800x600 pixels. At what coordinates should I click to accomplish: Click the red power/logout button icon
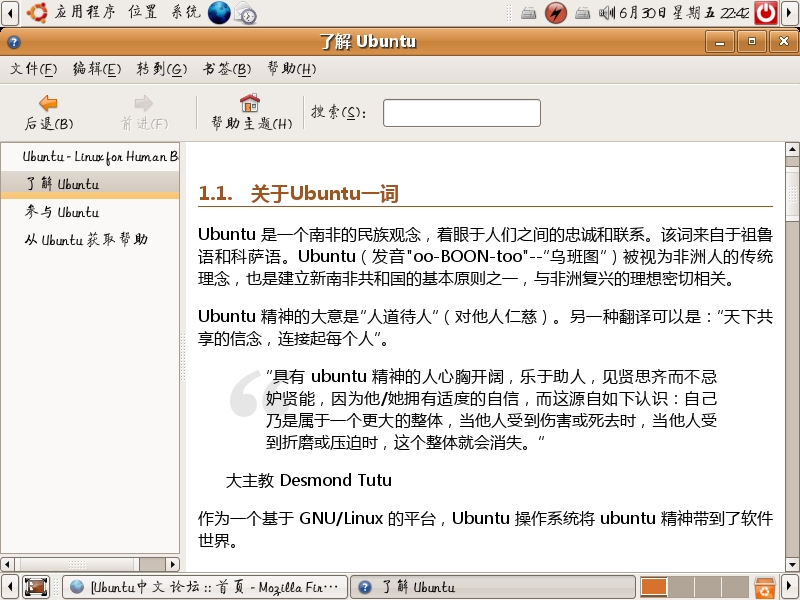766,13
